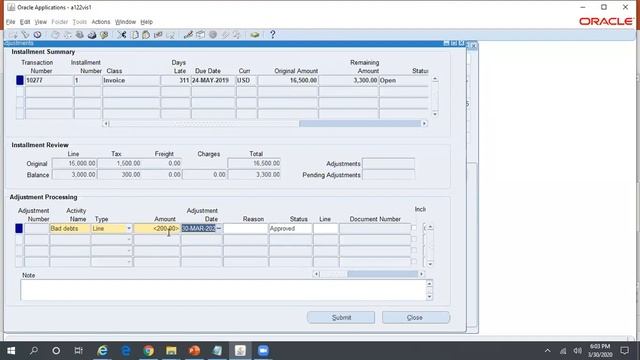Click the Clear Record eraser icon
This screenshot has height=360, width=640.
(x=158, y=35)
